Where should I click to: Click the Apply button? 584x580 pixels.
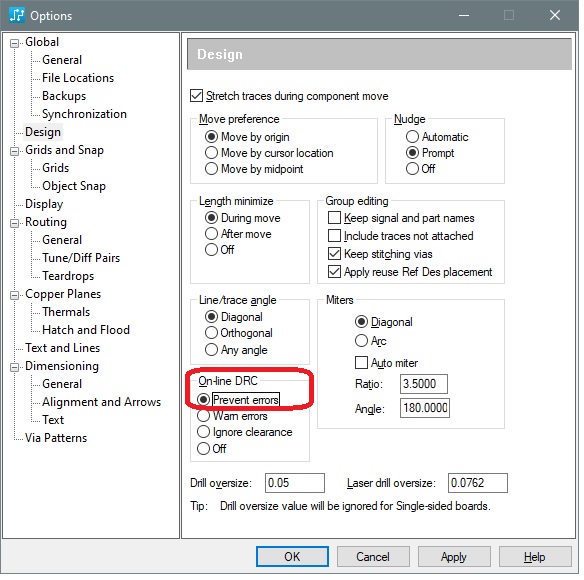click(x=454, y=557)
